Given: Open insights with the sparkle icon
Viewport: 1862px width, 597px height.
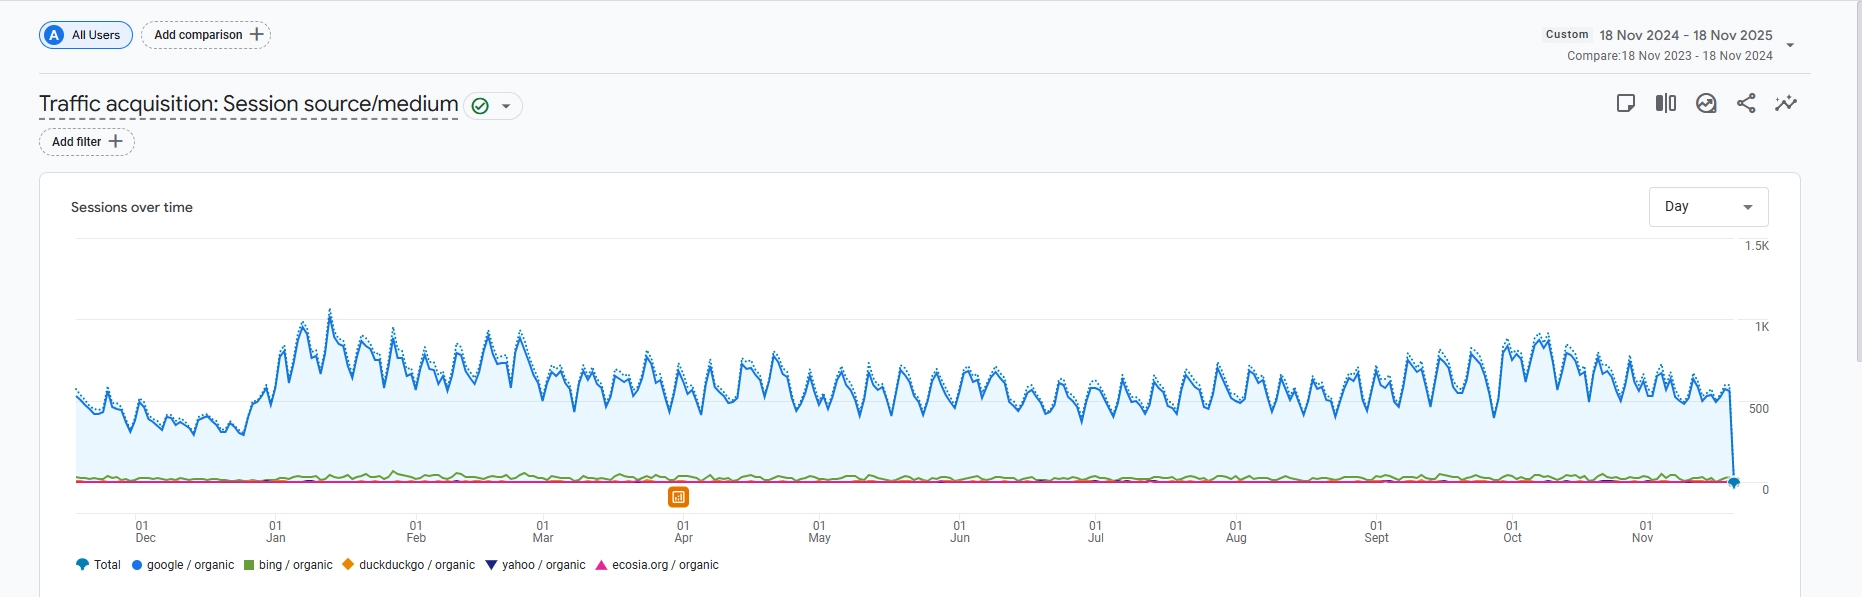Looking at the screenshot, I should 1787,103.
